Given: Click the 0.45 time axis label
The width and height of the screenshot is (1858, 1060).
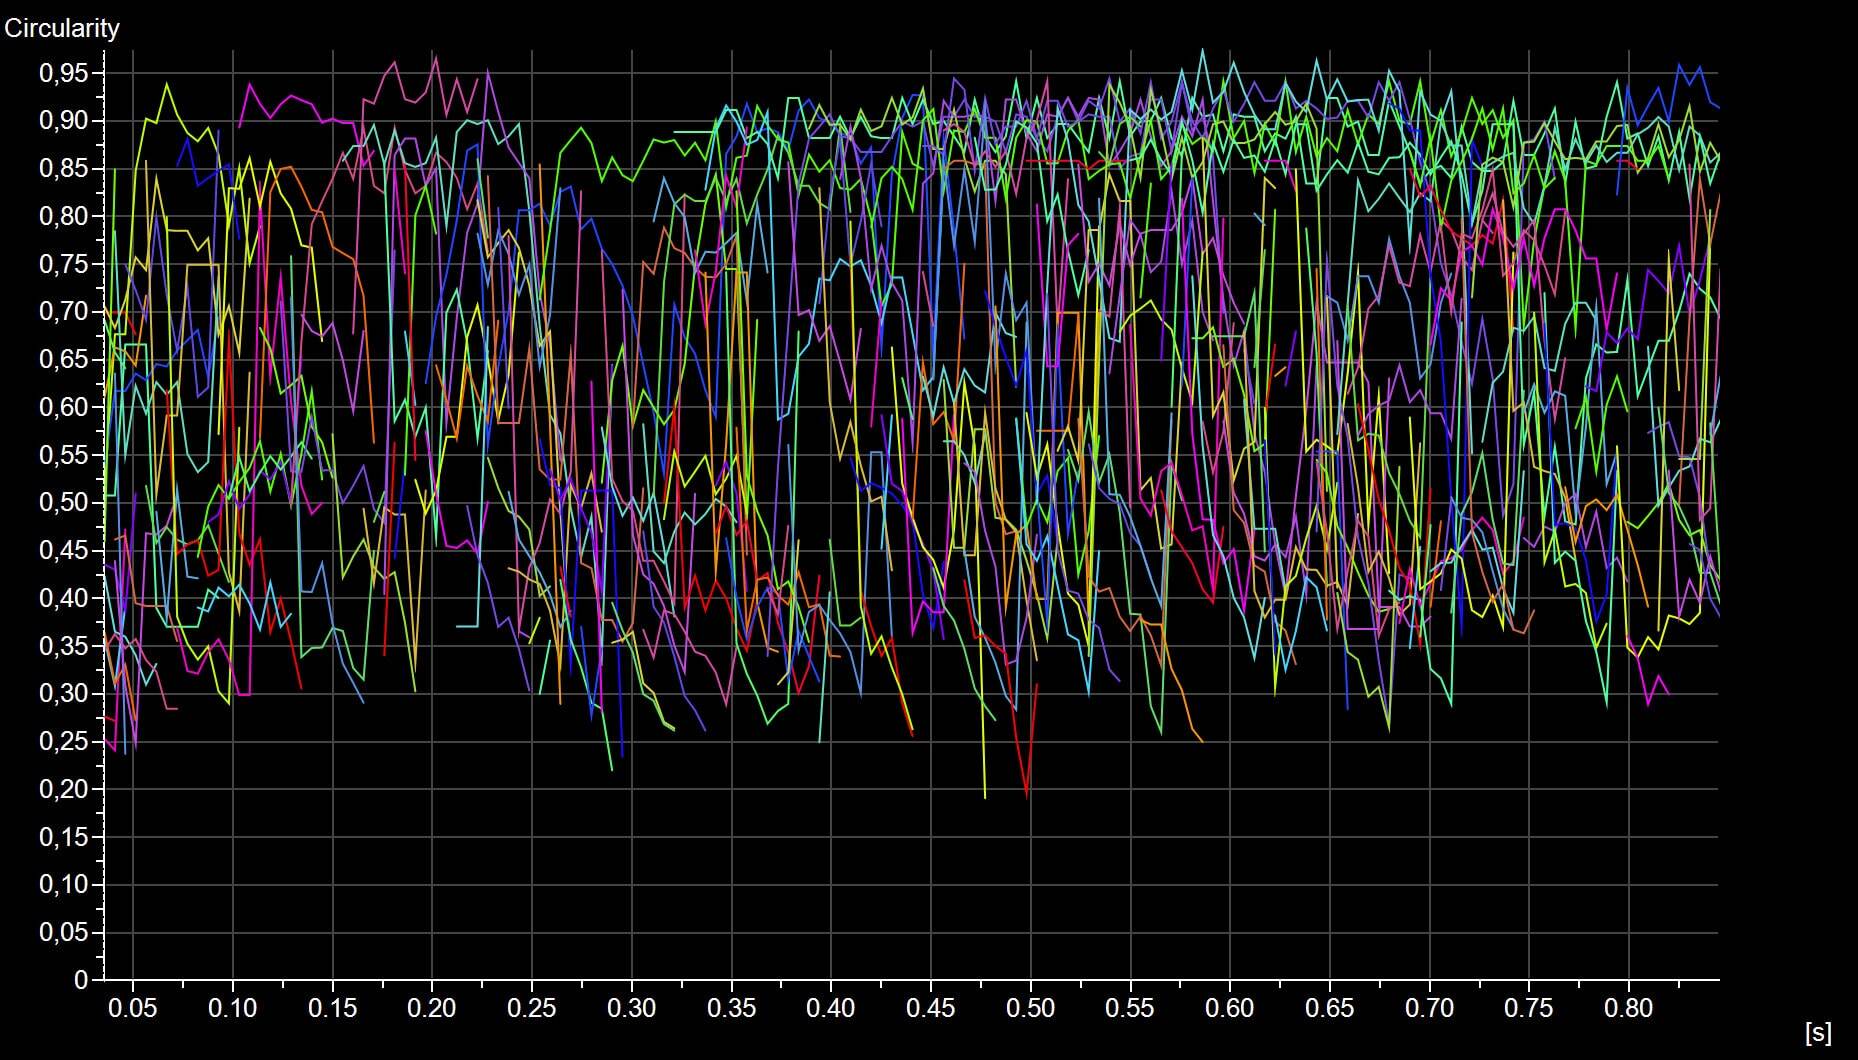Looking at the screenshot, I should 931,1008.
